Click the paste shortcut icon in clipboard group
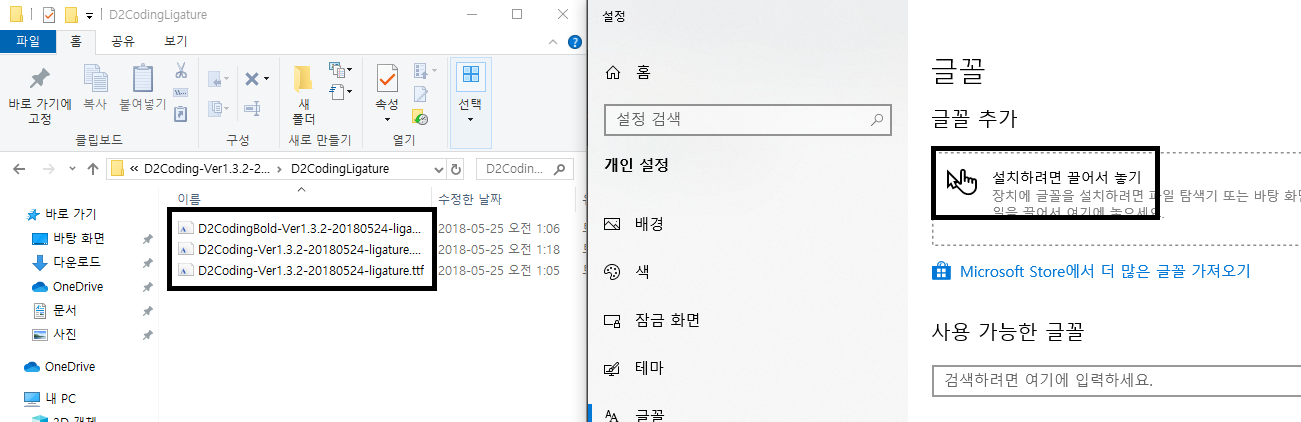Viewport: 1301px width, 422px height. [181, 114]
